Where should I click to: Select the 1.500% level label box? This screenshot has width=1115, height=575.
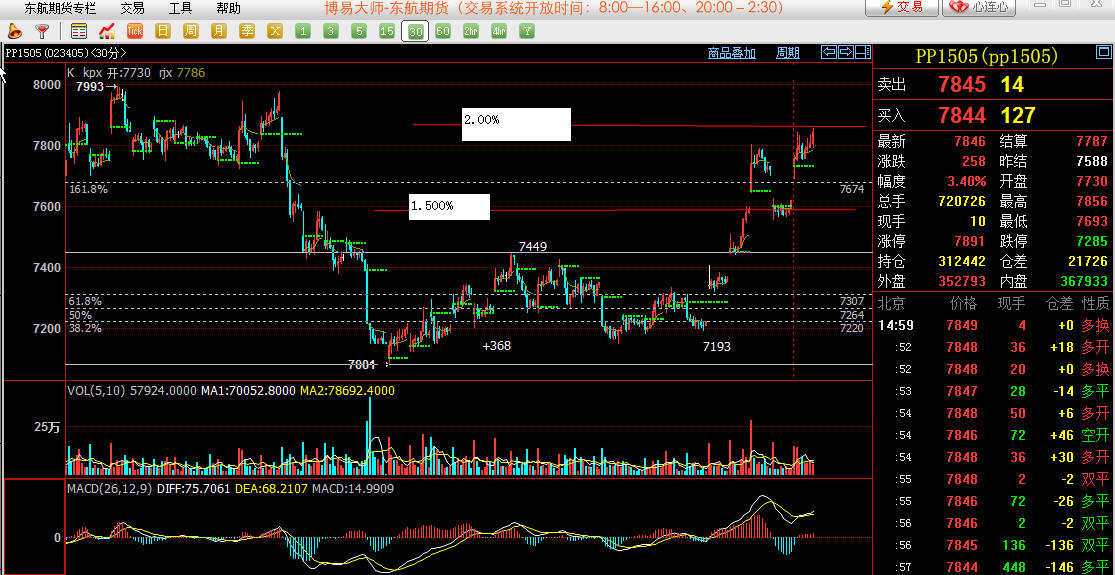pyautogui.click(x=449, y=206)
